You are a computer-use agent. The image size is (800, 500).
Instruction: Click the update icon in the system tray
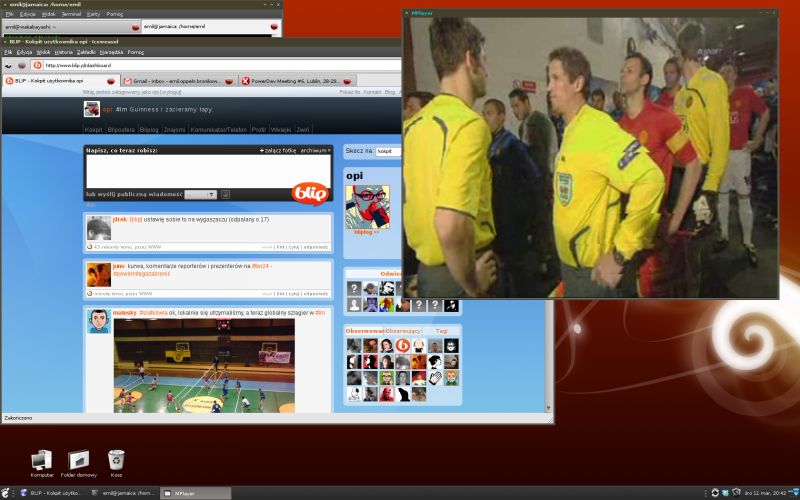pyautogui.click(x=715, y=493)
